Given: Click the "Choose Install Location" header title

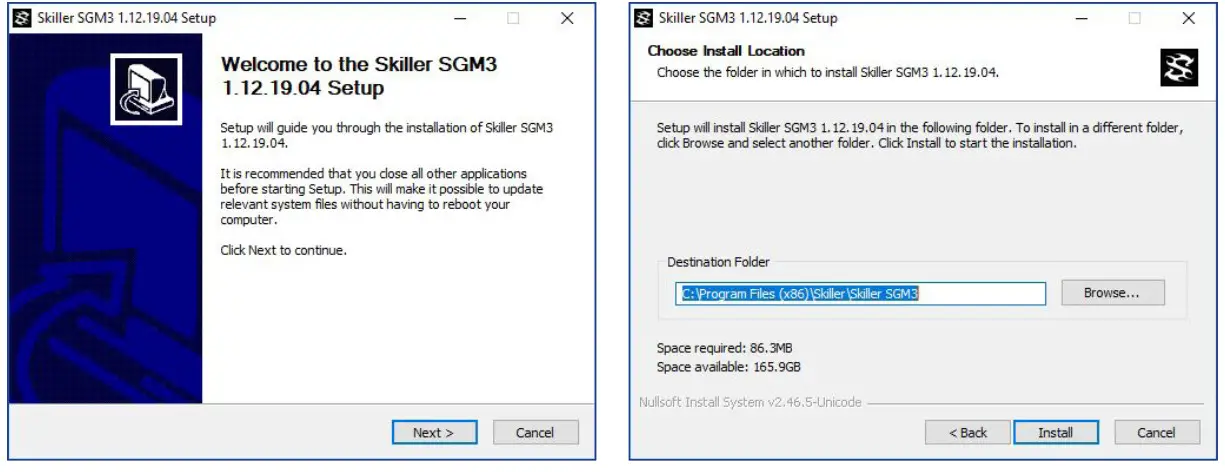Looking at the screenshot, I should [726, 51].
